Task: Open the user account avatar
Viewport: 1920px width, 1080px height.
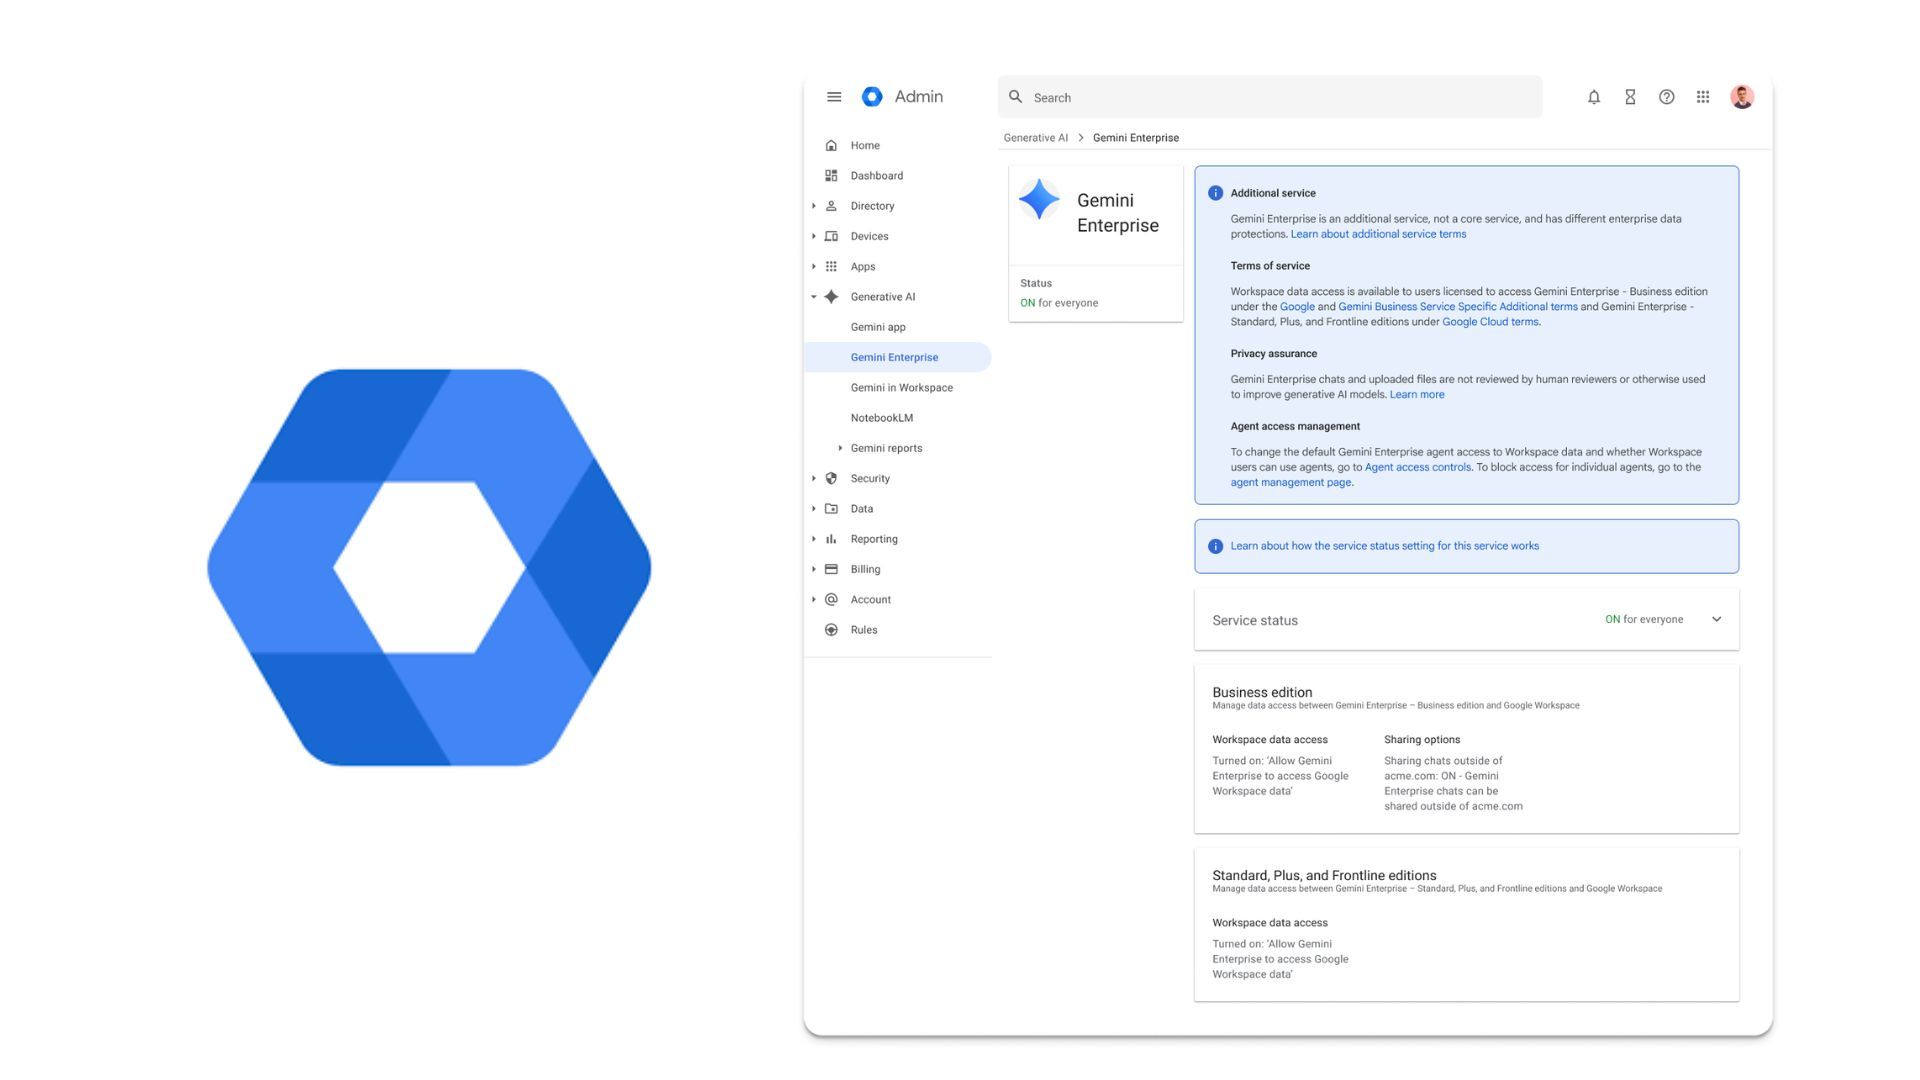Action: point(1742,97)
